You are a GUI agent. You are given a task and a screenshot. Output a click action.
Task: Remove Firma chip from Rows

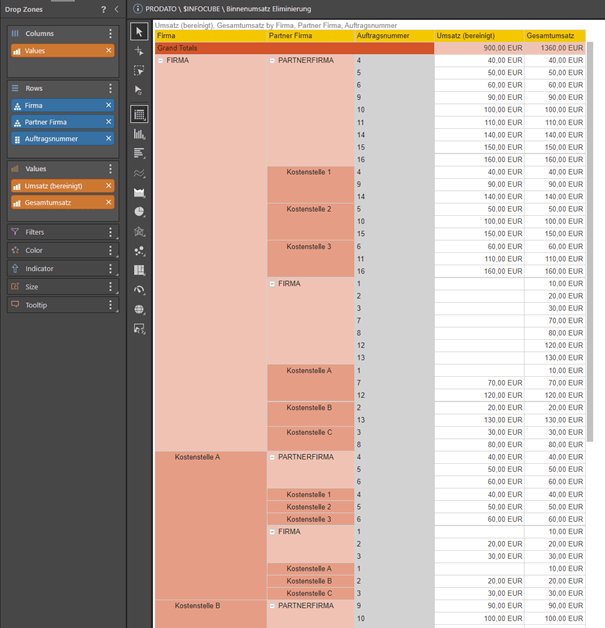click(109, 105)
